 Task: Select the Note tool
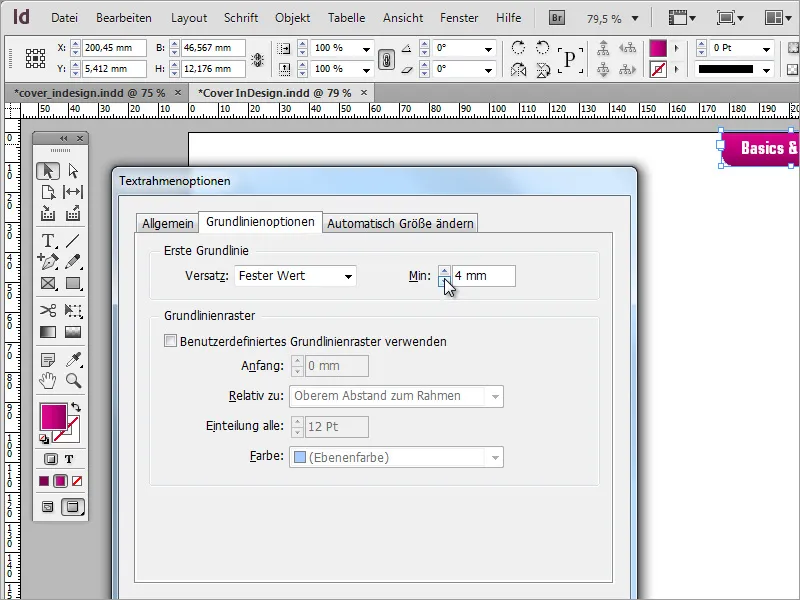[x=48, y=360]
